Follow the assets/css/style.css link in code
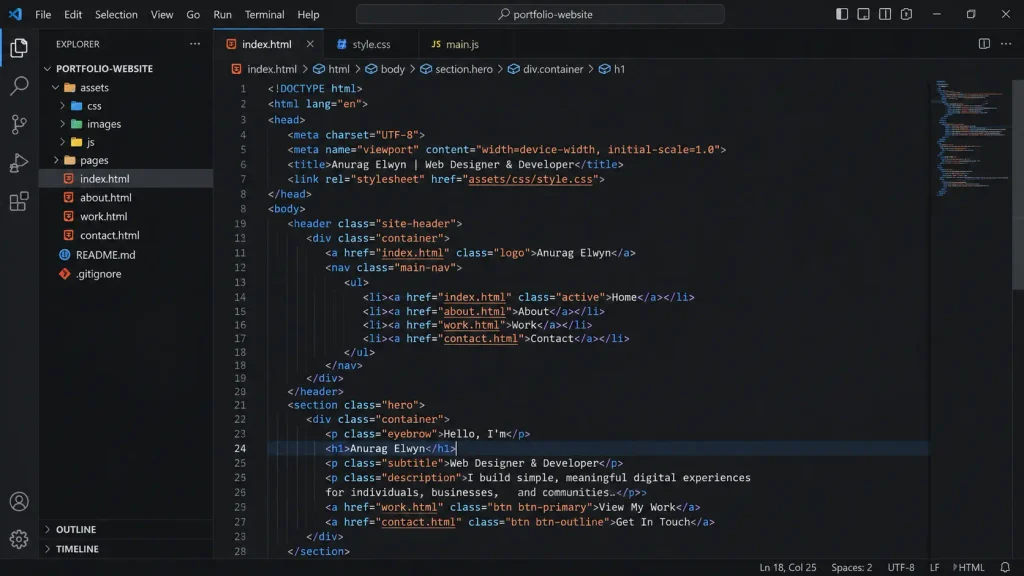Image resolution: width=1024 pixels, height=576 pixels. tap(530, 179)
